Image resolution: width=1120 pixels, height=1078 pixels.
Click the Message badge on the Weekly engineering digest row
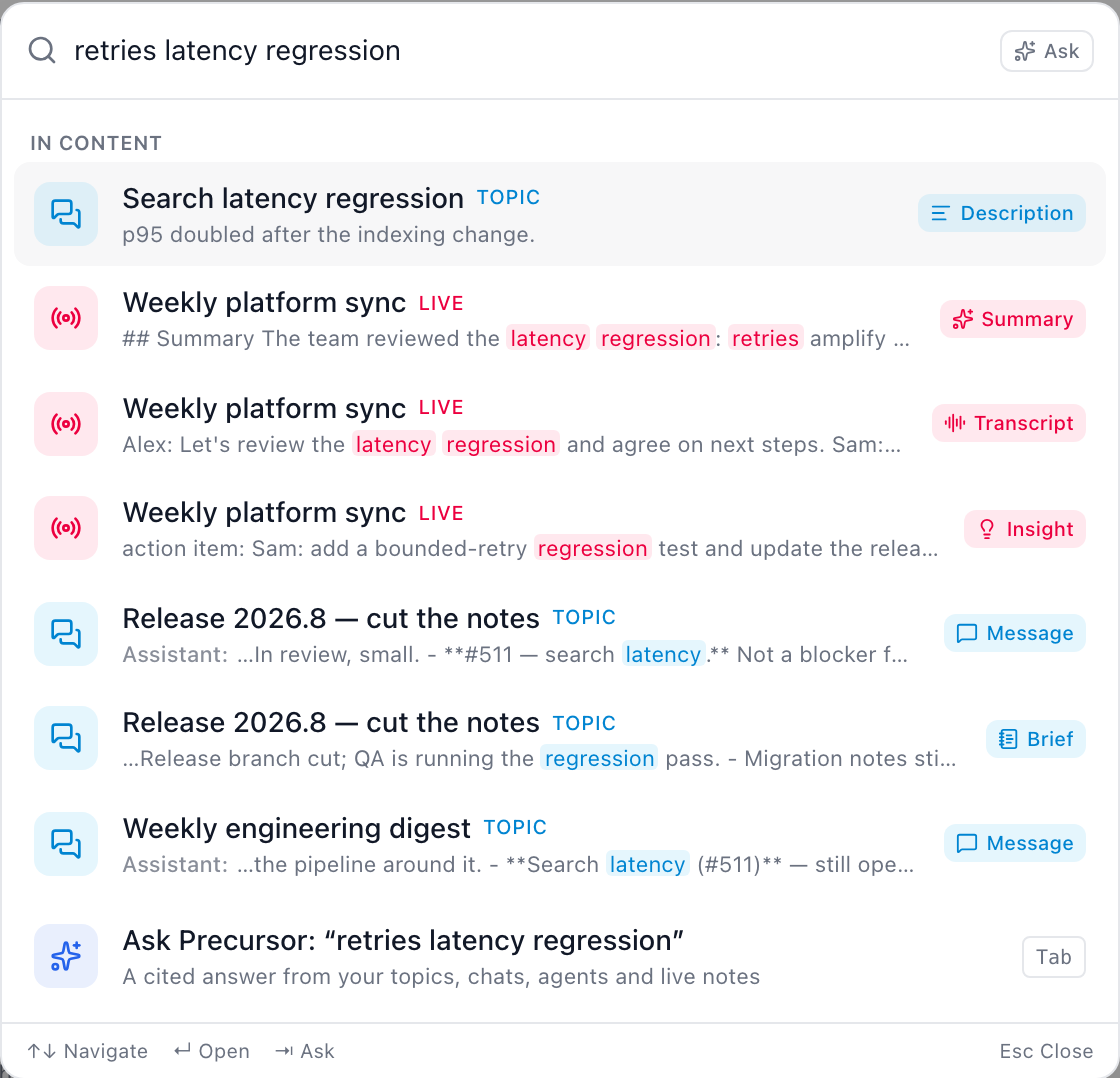(1014, 843)
